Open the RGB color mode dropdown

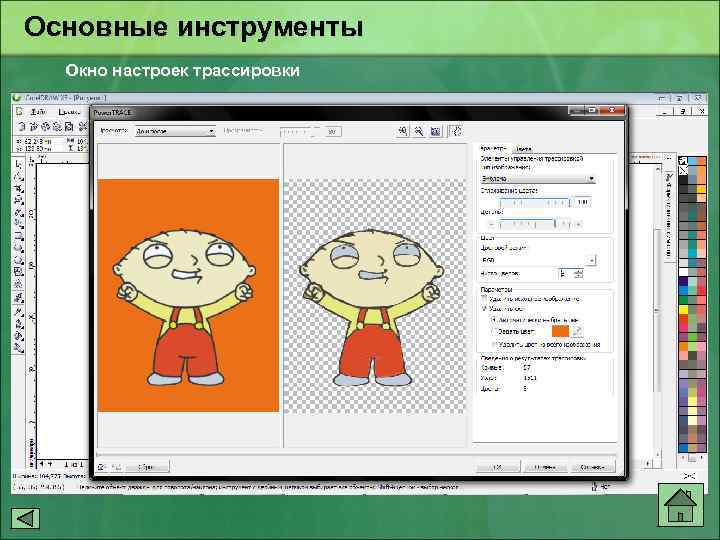pos(538,260)
